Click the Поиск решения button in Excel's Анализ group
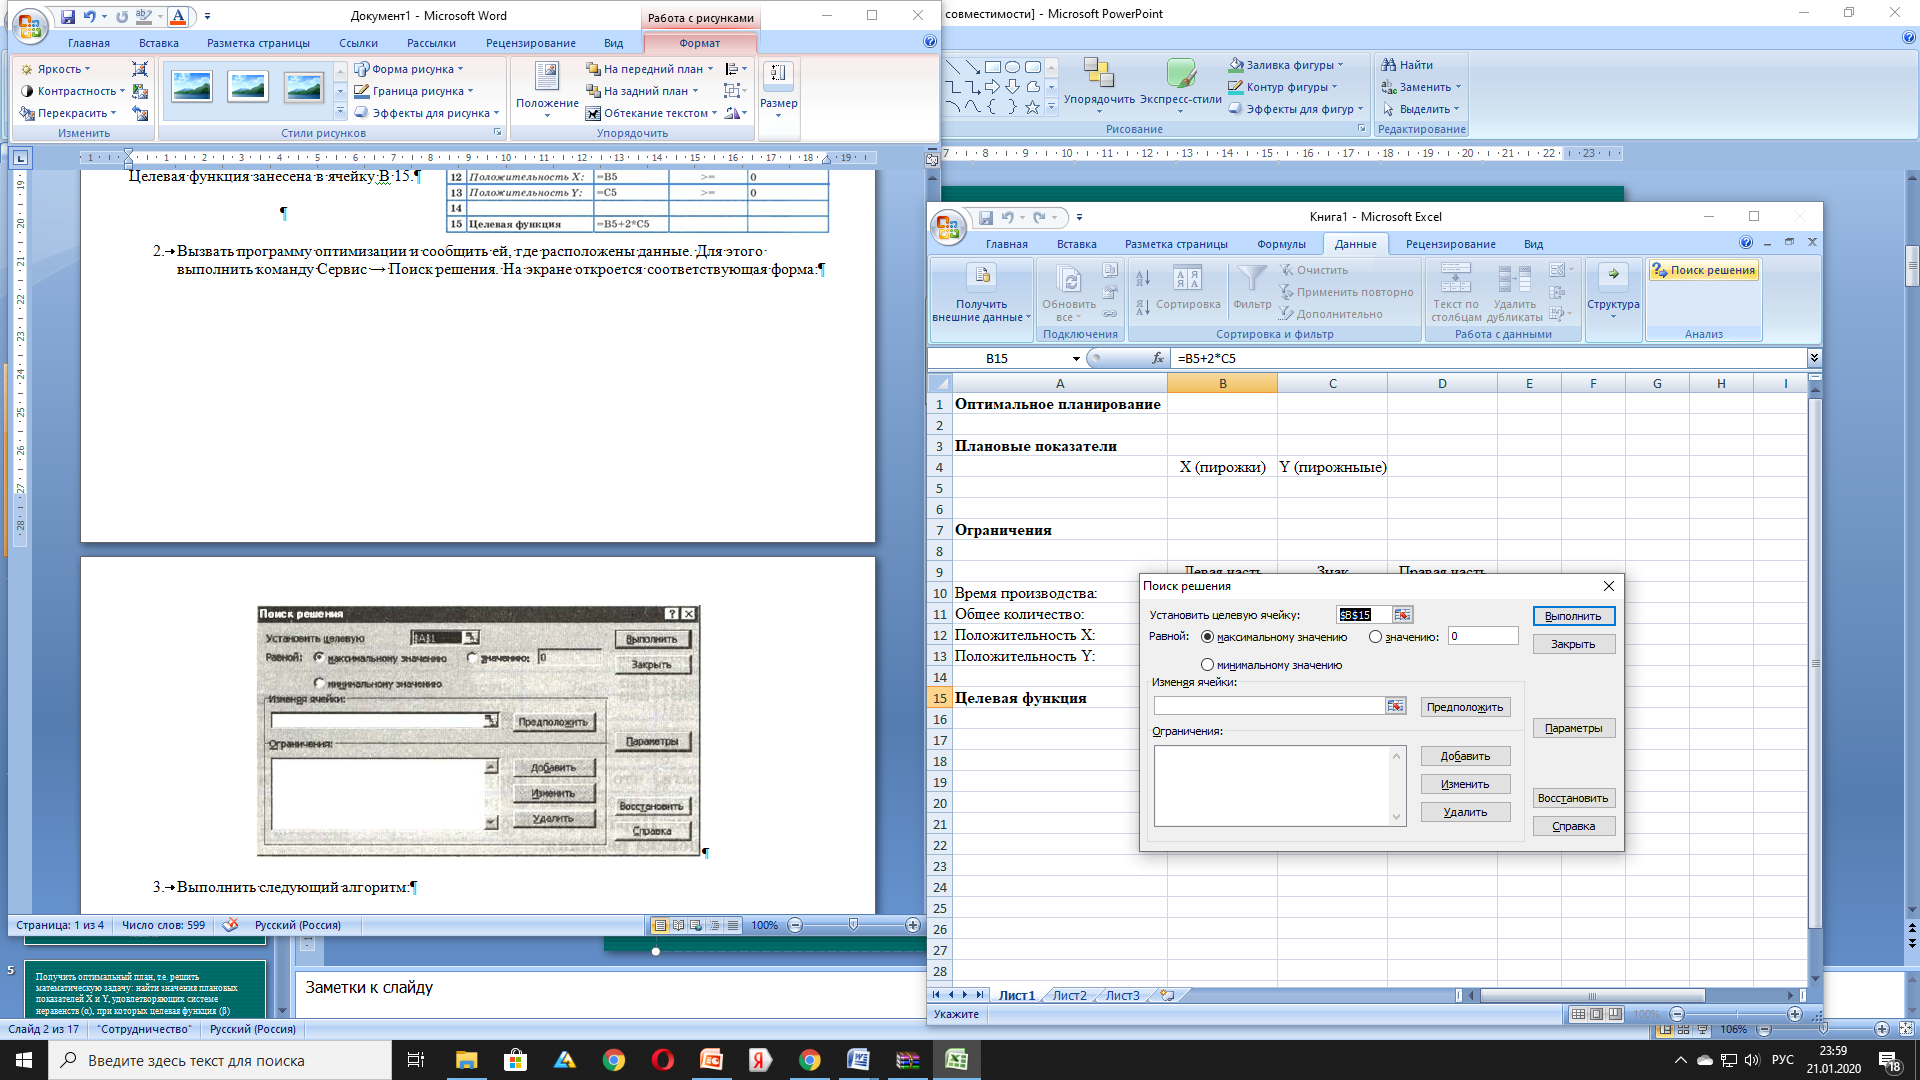 click(x=1703, y=270)
